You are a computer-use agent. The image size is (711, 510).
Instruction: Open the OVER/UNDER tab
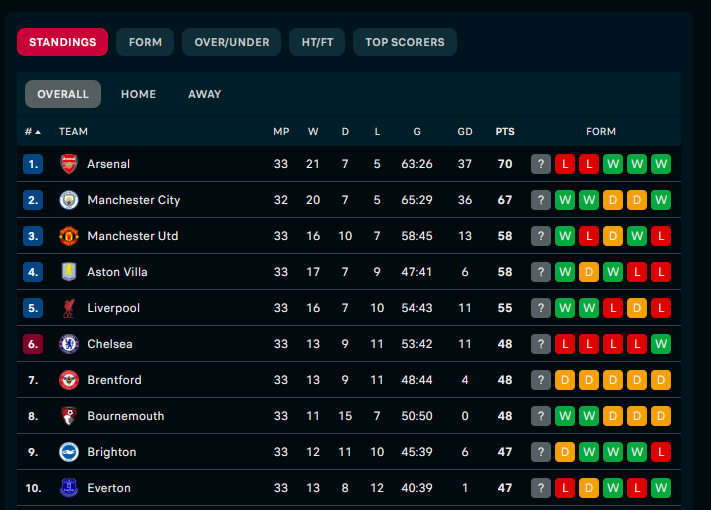coord(232,42)
